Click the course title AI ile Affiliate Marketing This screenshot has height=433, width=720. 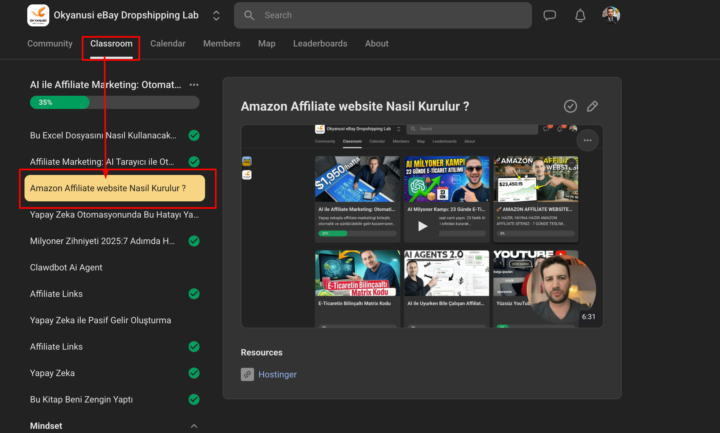pyautogui.click(x=105, y=84)
